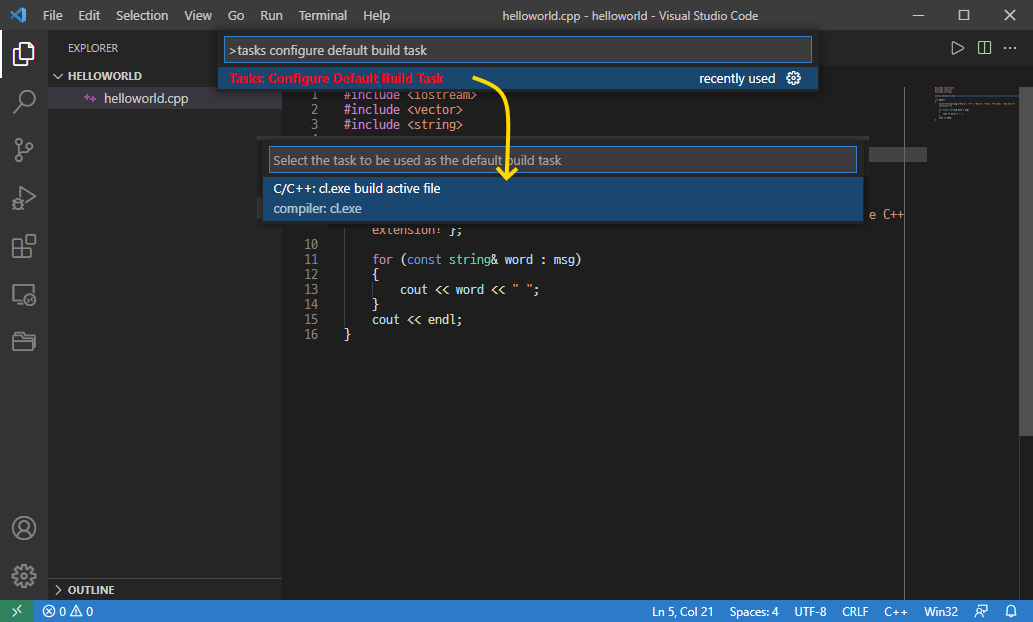This screenshot has width=1033, height=622.
Task: Change encoding via UTF-8 in status bar
Action: coord(810,611)
